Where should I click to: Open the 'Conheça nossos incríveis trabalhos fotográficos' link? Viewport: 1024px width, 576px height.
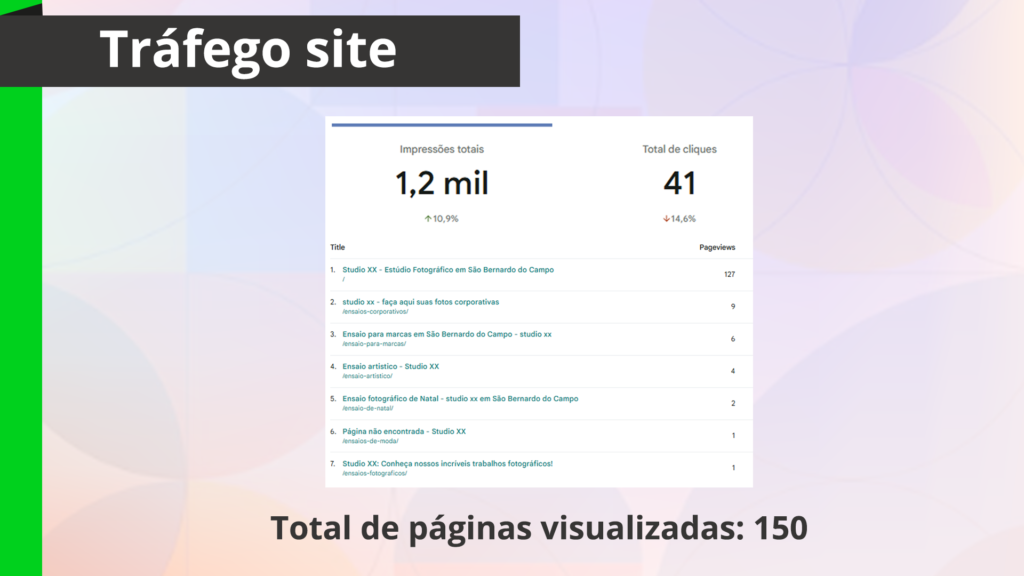click(447, 463)
